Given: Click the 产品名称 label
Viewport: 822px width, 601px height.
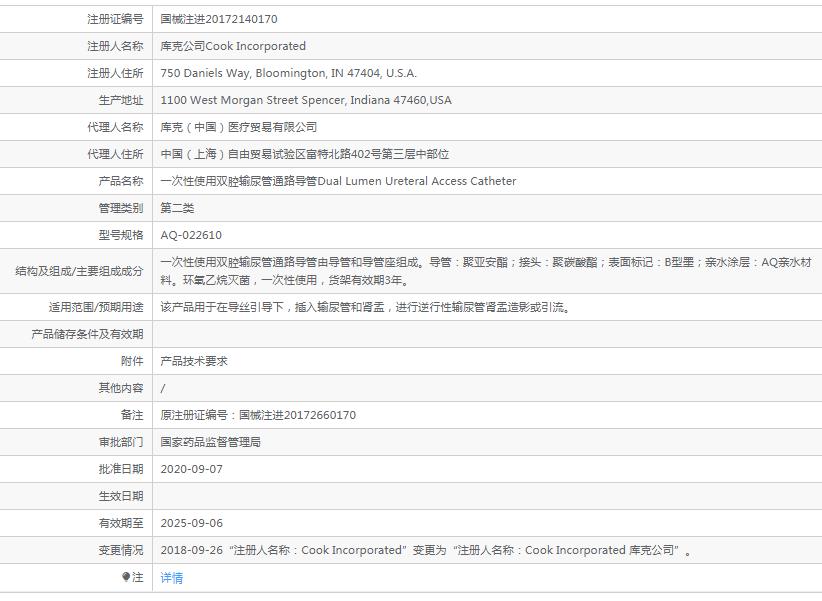Looking at the screenshot, I should click(121, 181).
